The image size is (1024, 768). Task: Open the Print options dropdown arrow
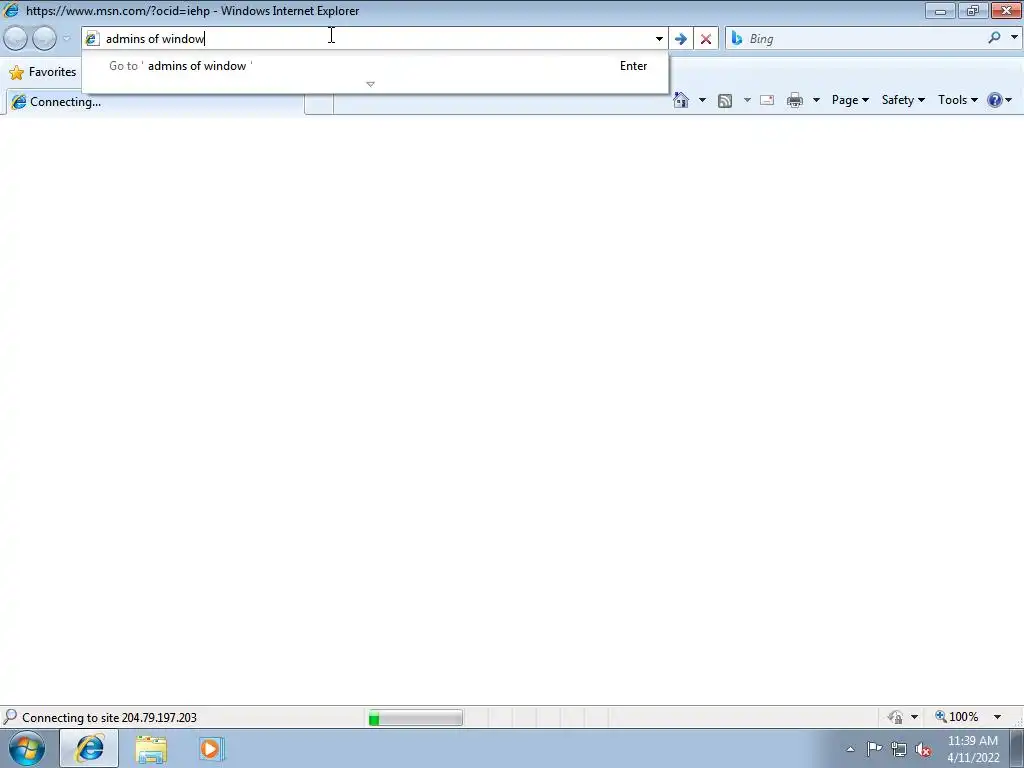click(816, 100)
